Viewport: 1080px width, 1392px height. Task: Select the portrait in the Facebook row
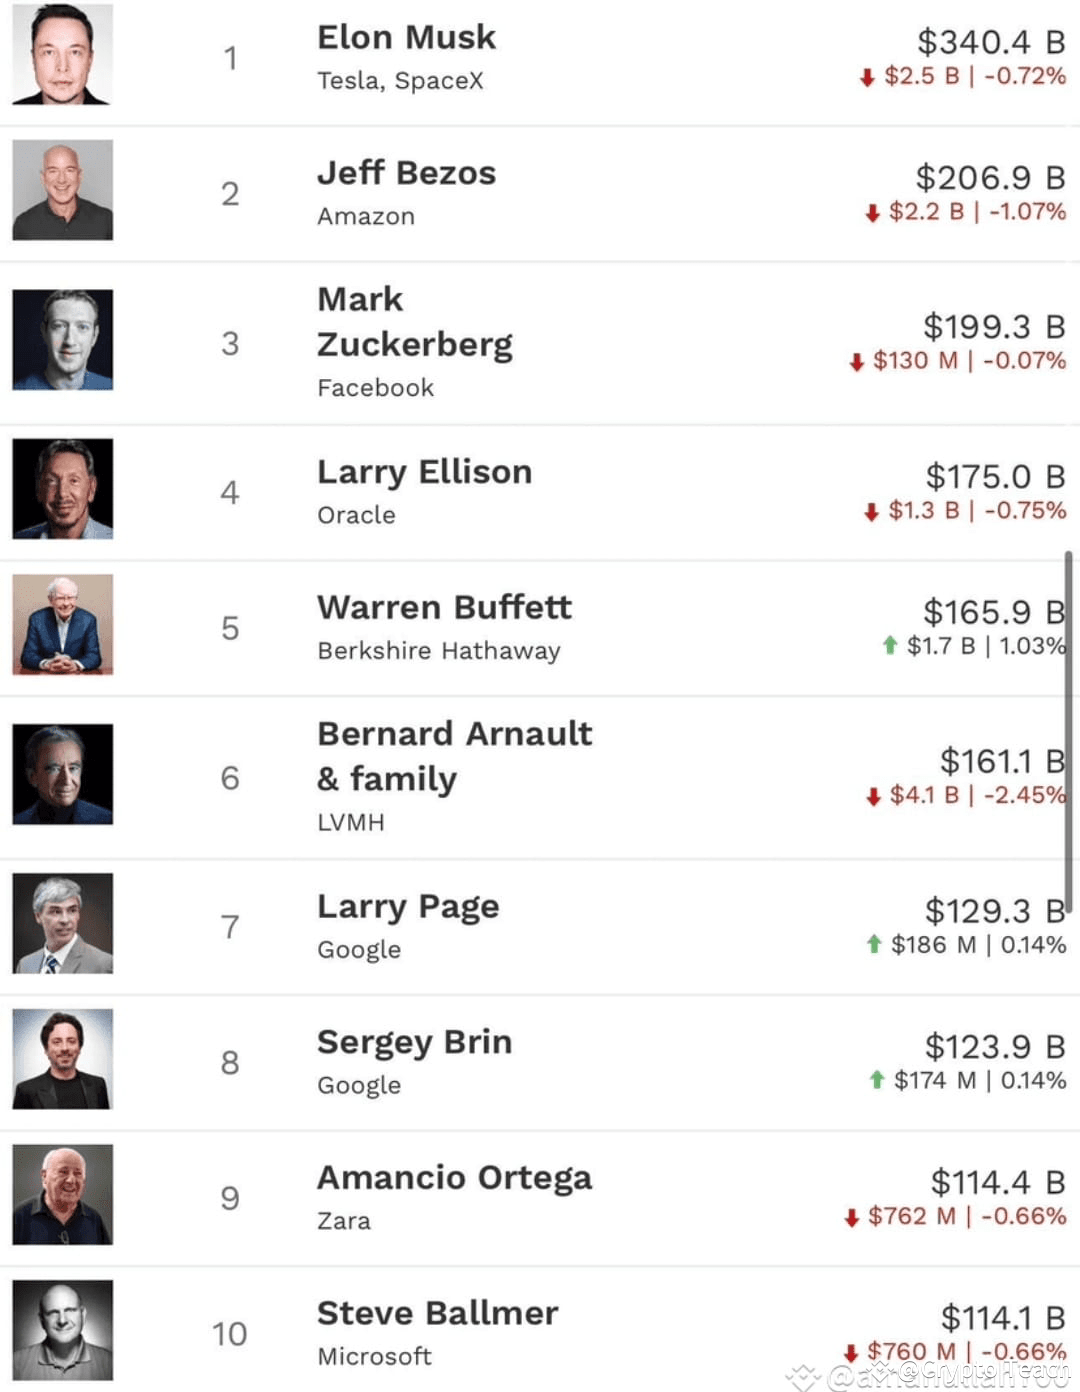pos(62,340)
